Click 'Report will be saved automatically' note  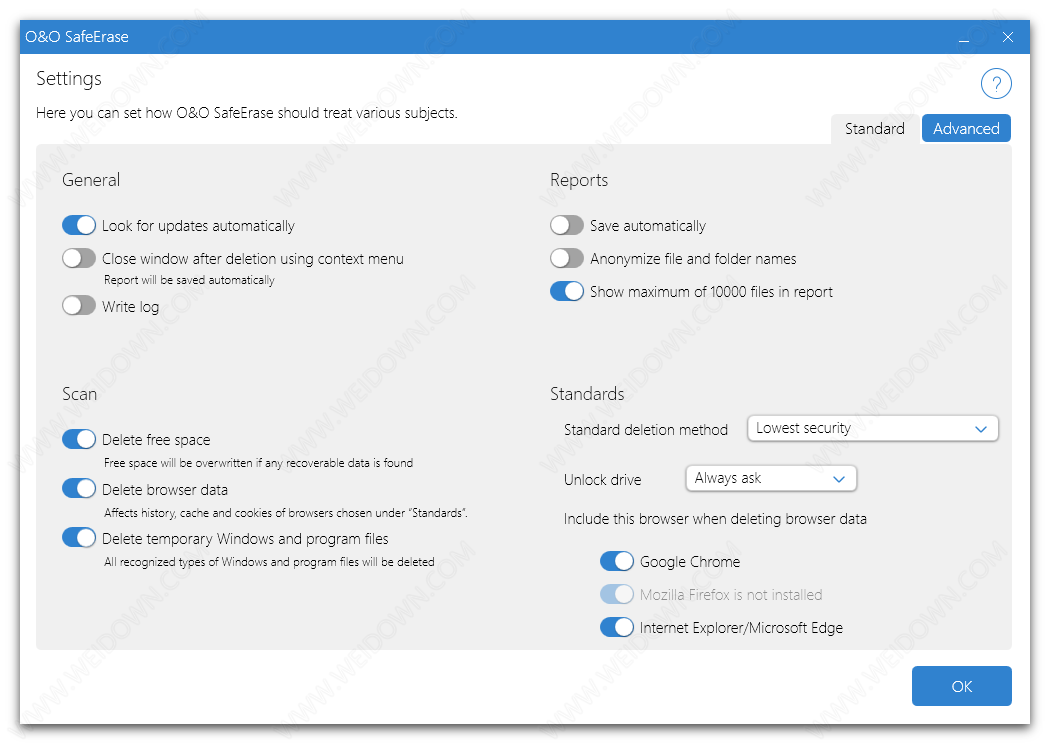pyautogui.click(x=190, y=280)
